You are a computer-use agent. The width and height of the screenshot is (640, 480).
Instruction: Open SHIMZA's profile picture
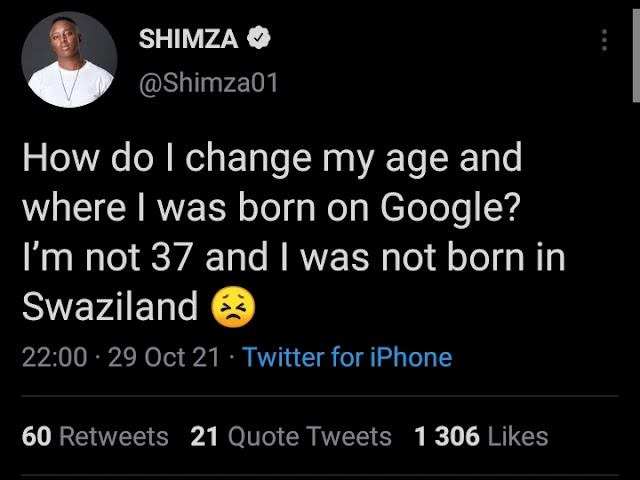tap(69, 62)
